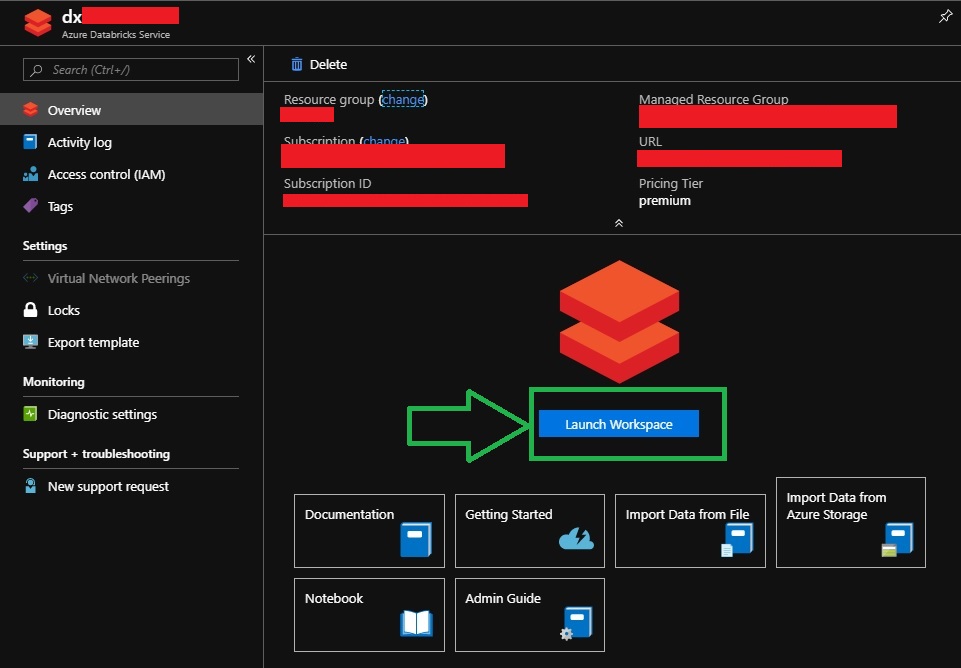Image resolution: width=961 pixels, height=668 pixels.
Task: Click the pin icon at top right
Action: pyautogui.click(x=945, y=17)
